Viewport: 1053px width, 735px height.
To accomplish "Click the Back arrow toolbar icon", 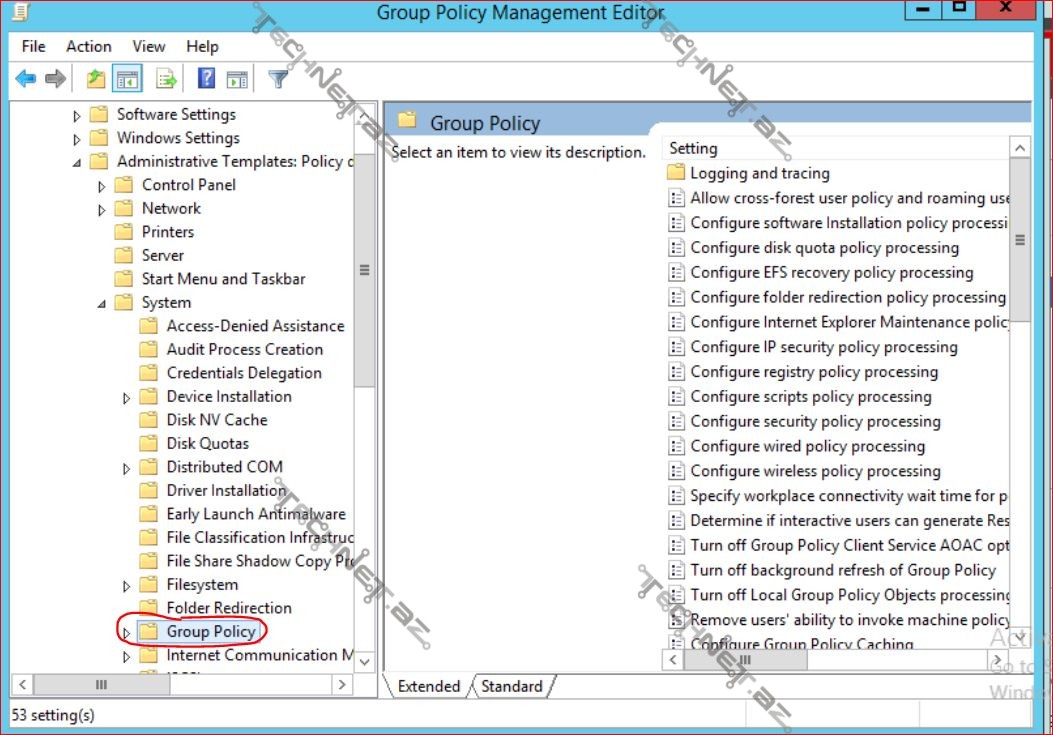I will tap(26, 79).
